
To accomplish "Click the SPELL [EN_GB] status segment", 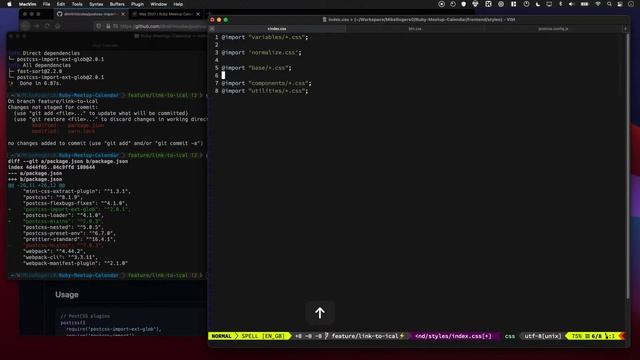I will tap(263, 336).
